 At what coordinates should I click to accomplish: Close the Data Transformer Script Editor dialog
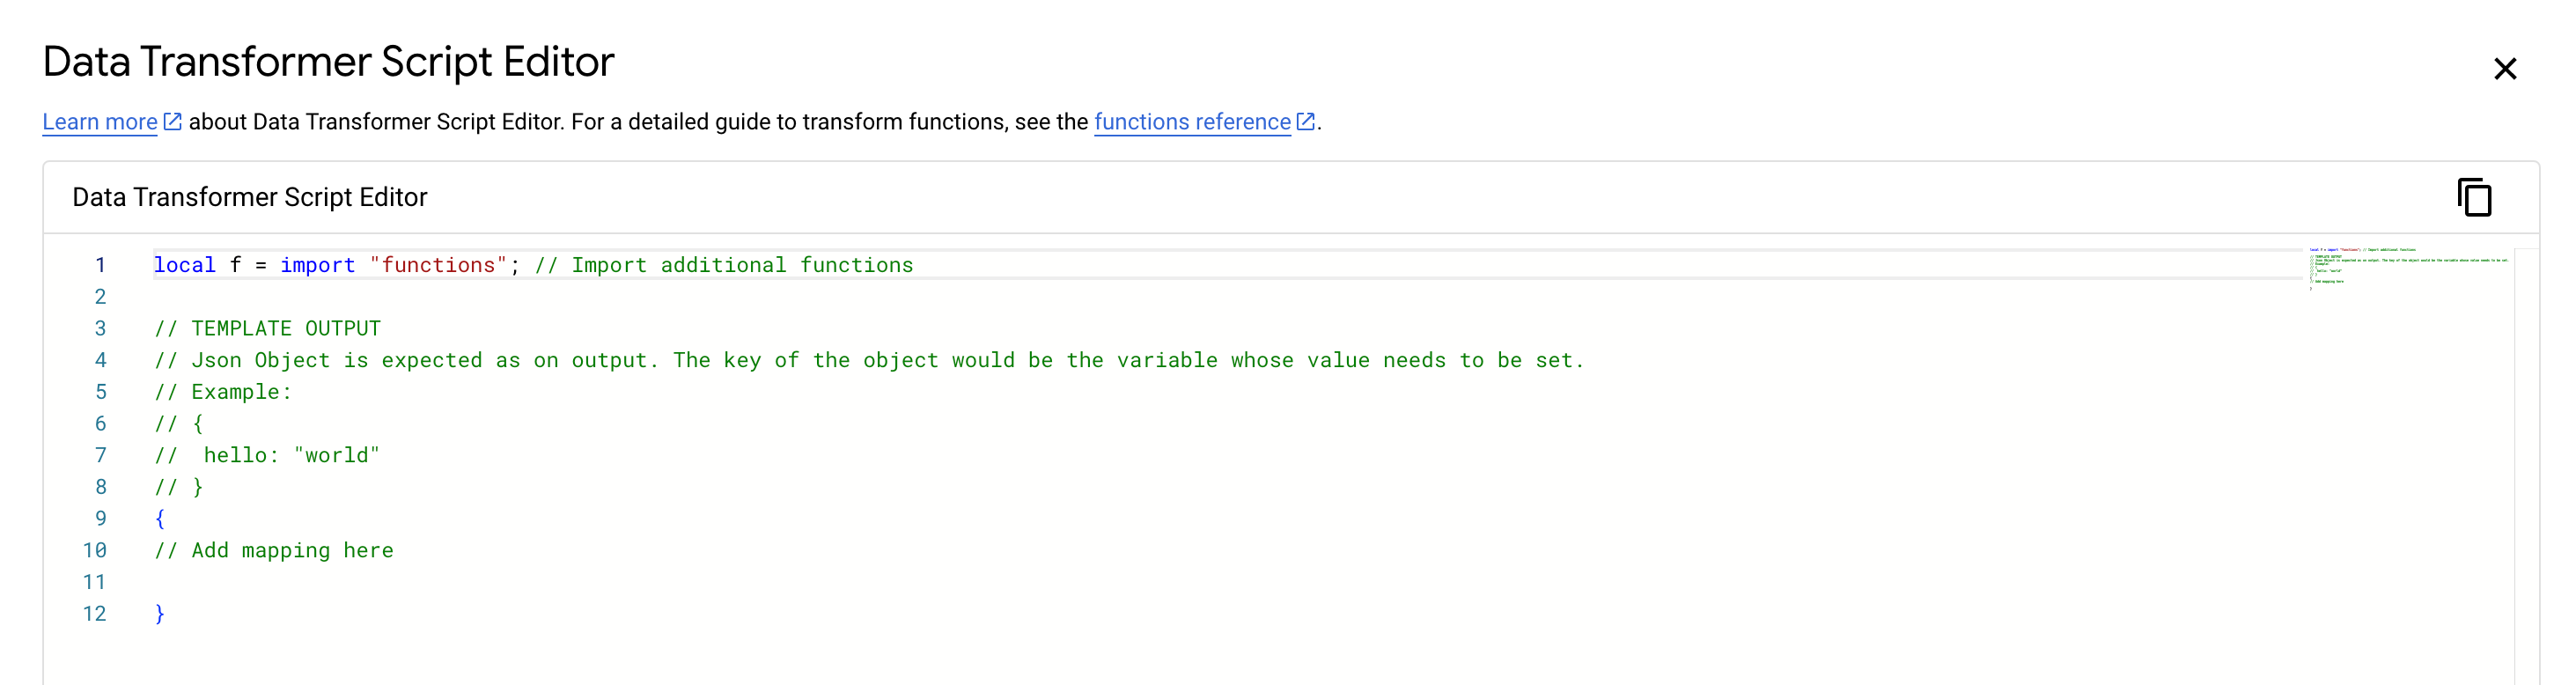point(2506,68)
